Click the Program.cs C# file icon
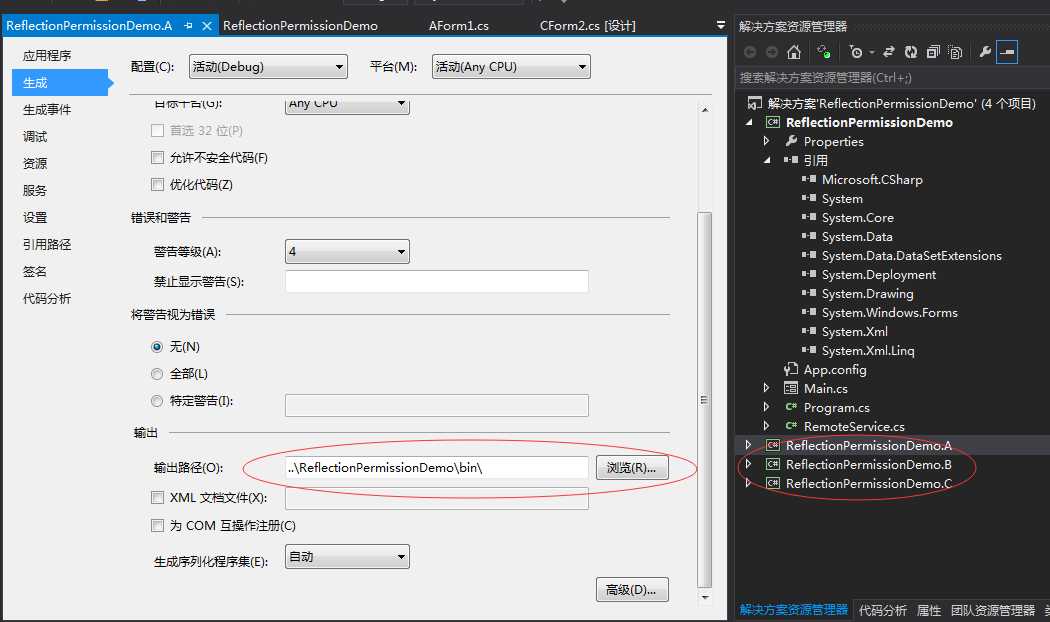 (791, 407)
